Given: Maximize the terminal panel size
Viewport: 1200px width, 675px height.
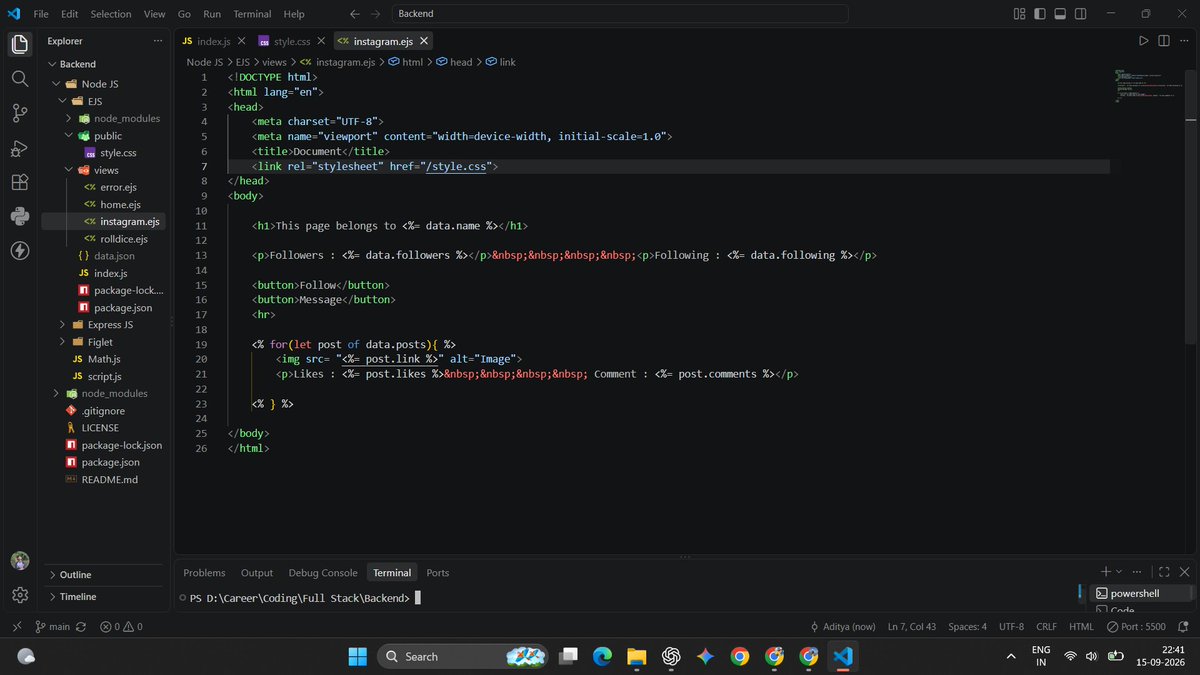Looking at the screenshot, I should pos(1163,572).
